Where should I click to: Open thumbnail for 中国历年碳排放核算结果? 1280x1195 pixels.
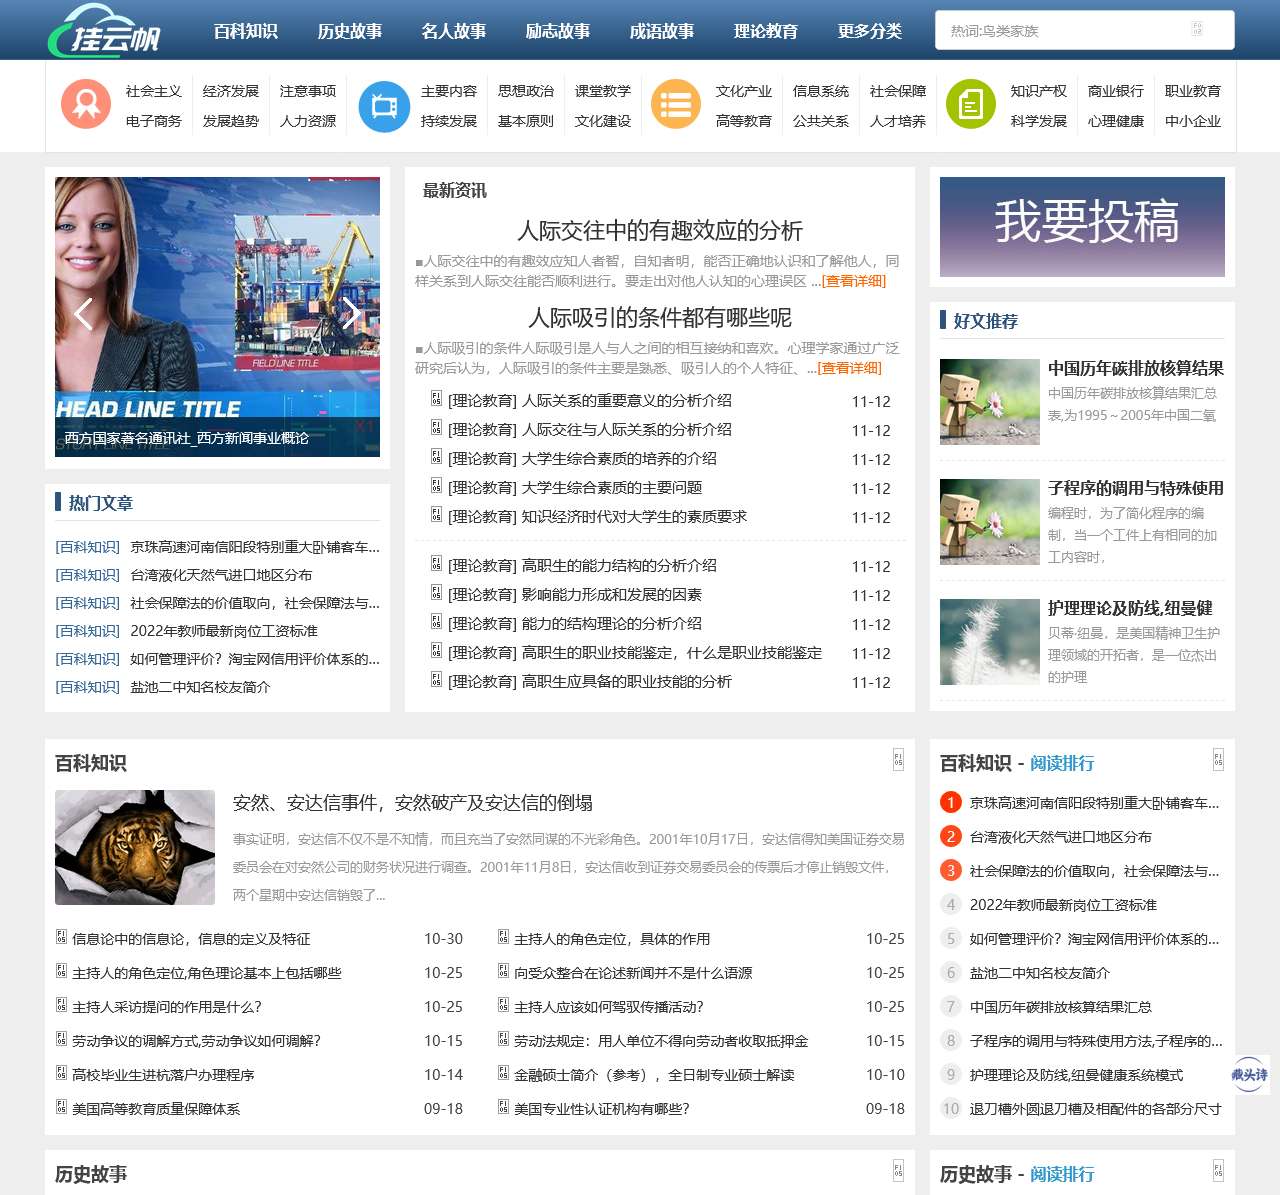click(x=990, y=402)
